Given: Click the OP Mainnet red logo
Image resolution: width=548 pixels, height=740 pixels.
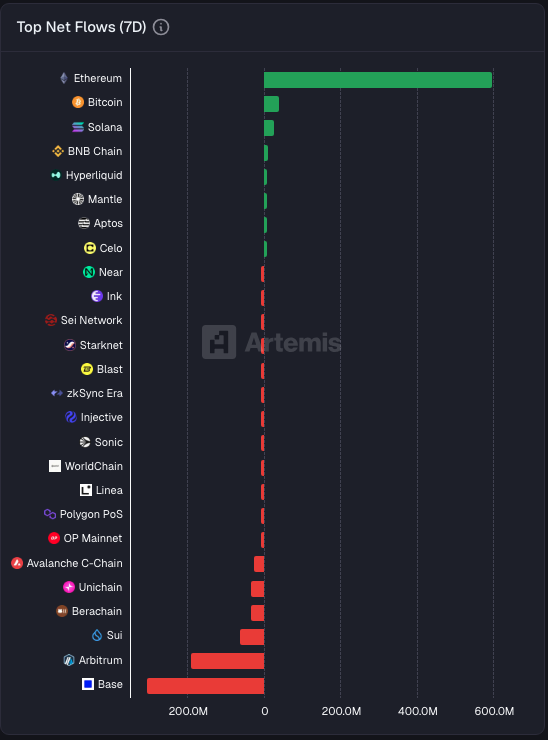Looking at the screenshot, I should tap(54, 538).
